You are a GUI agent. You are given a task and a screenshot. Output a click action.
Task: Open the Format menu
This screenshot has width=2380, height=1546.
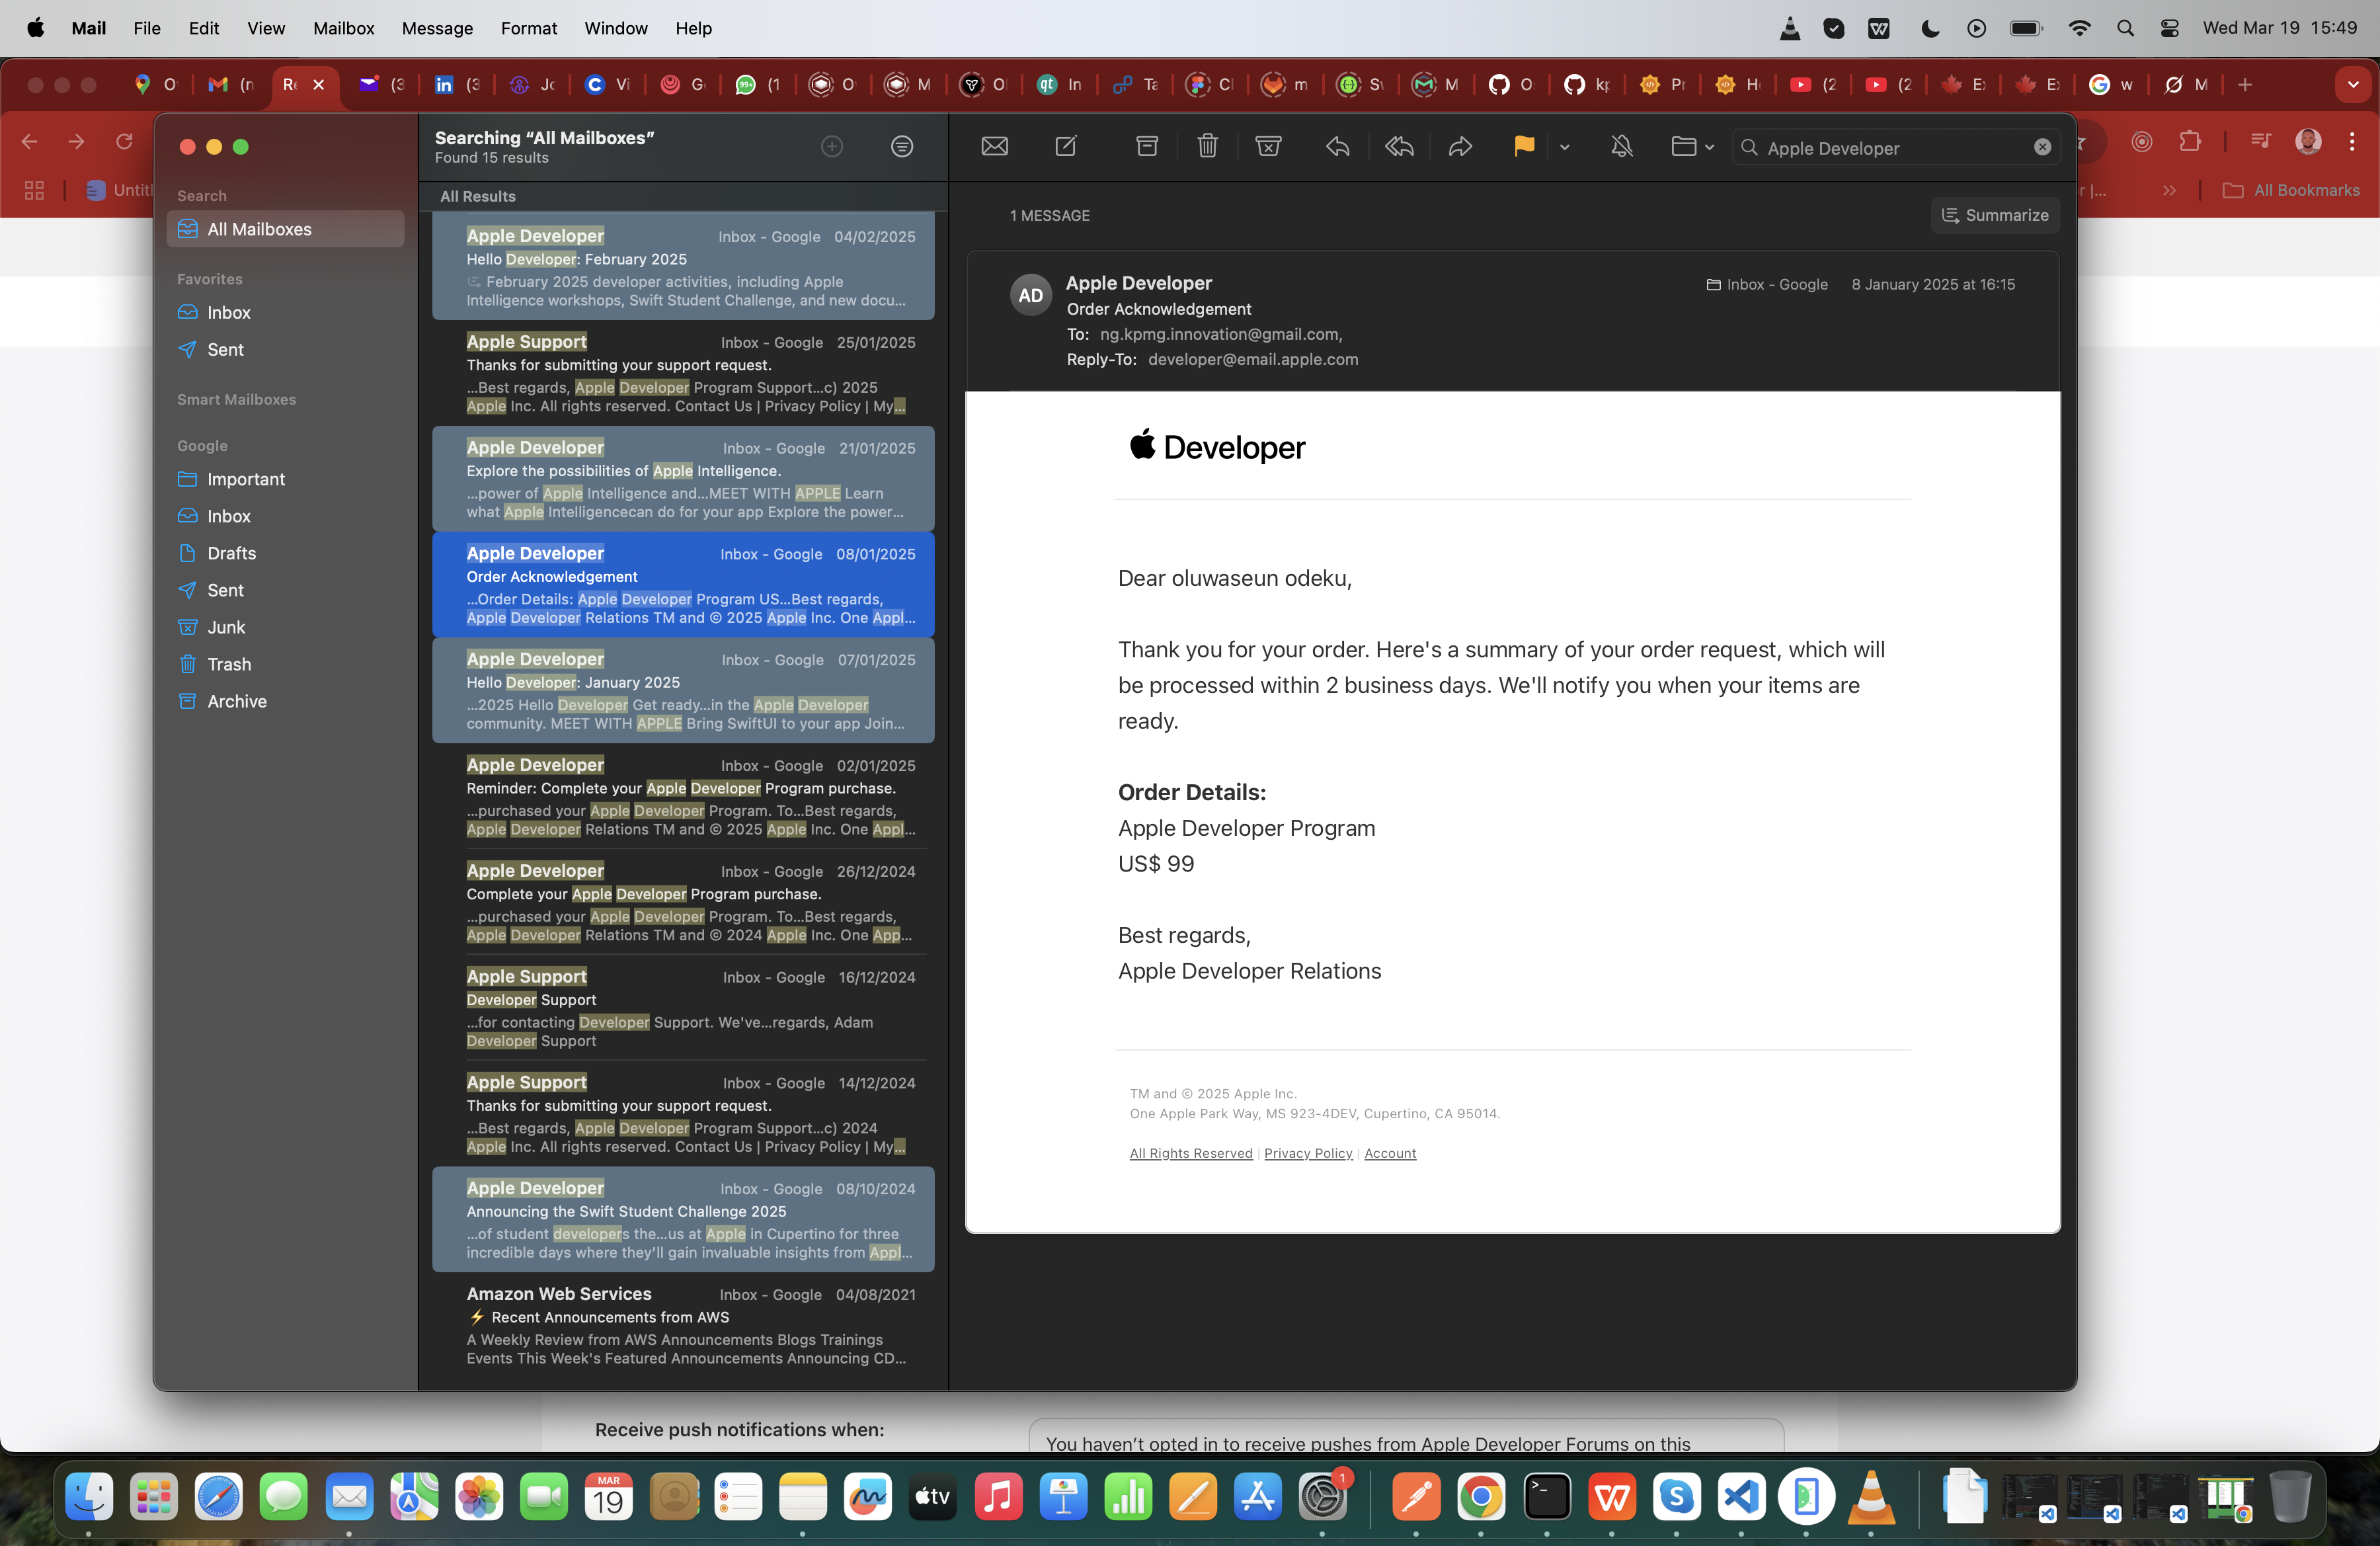(528, 28)
